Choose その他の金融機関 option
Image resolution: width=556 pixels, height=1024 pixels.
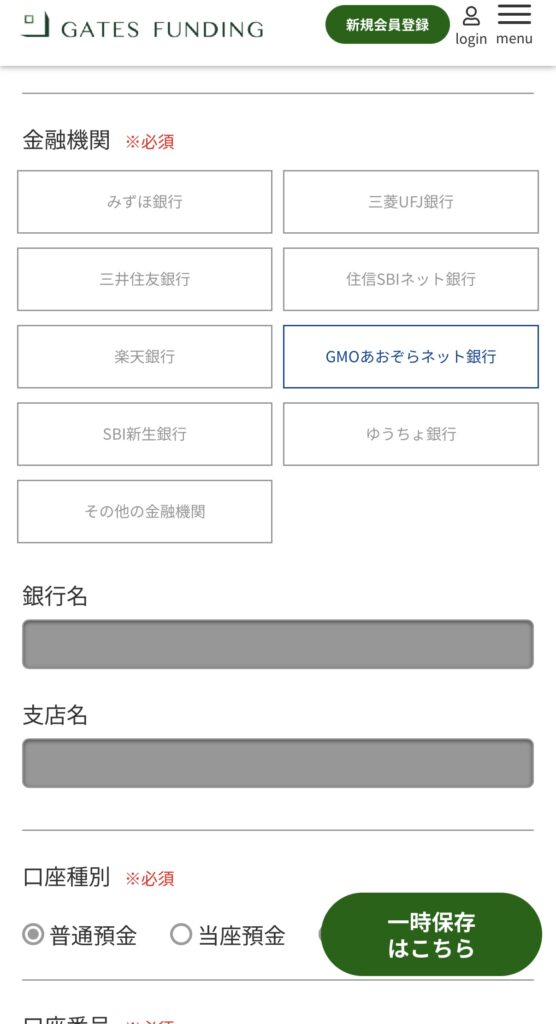(144, 511)
